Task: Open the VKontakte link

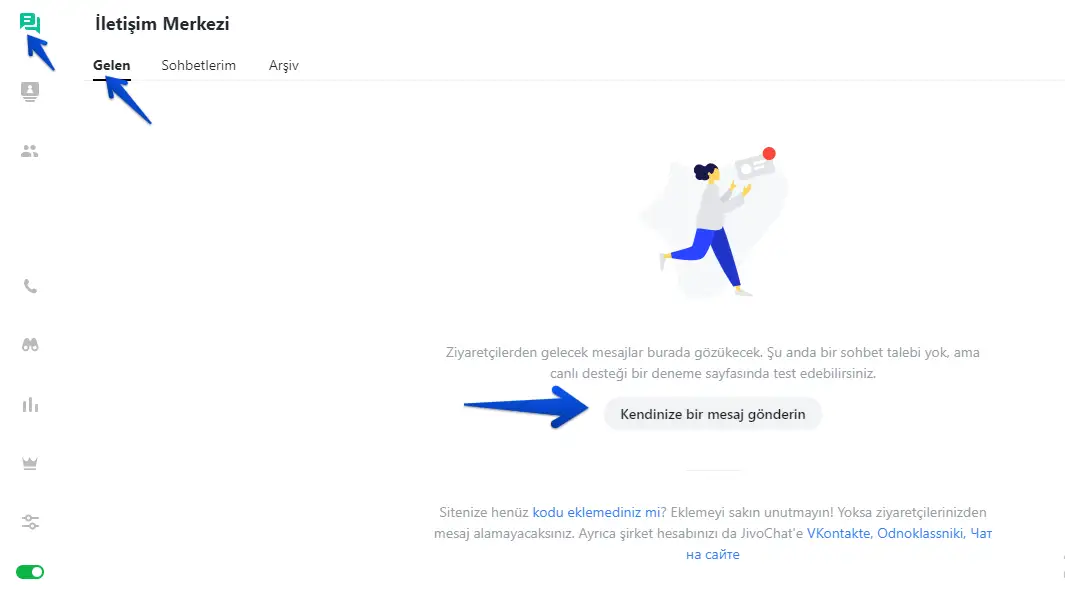Action: pyautogui.click(x=838, y=533)
